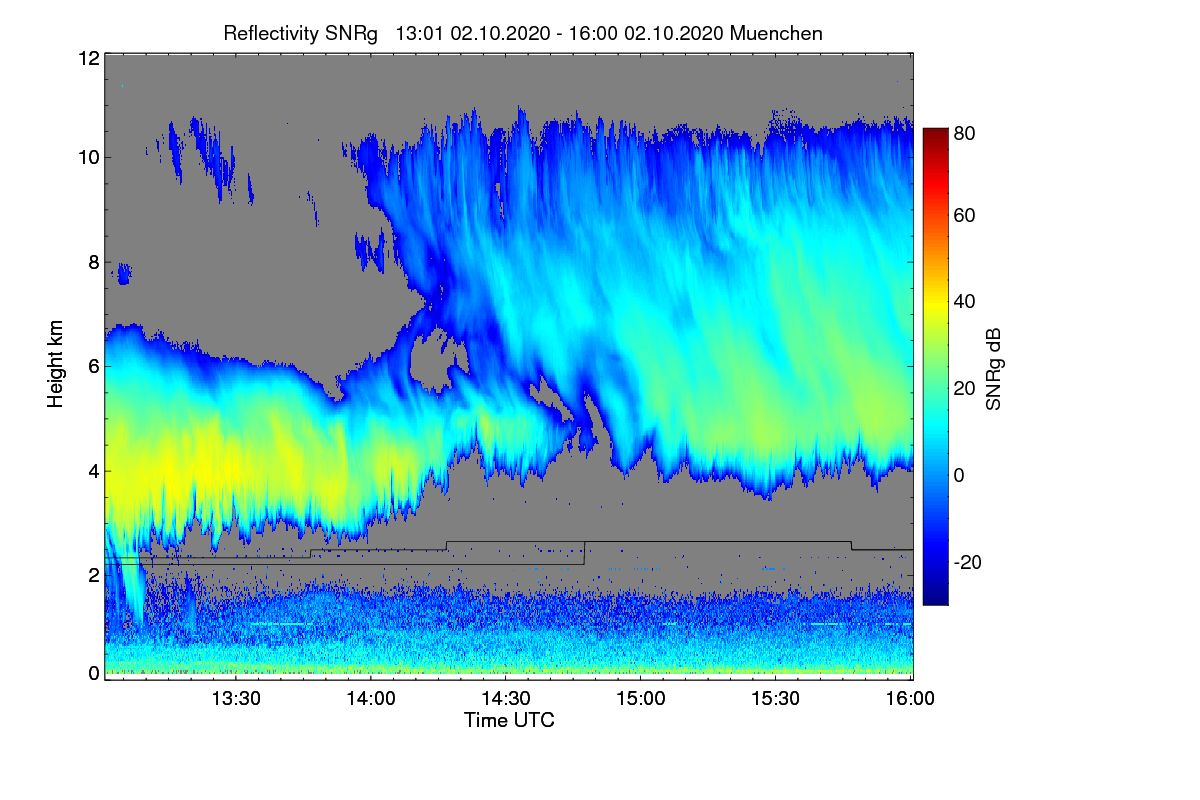Click the 15:30 time tick label
Viewport: 1200px width, 800px height.
[x=776, y=699]
